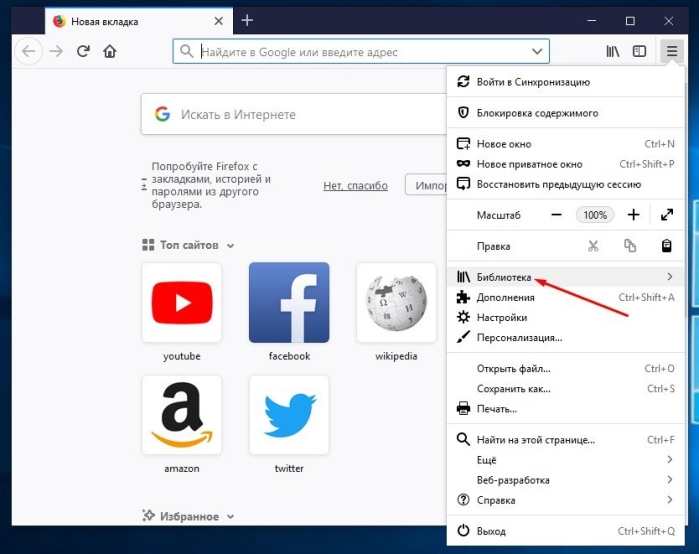
Task: Select Открыть файл...
Action: click(x=566, y=369)
